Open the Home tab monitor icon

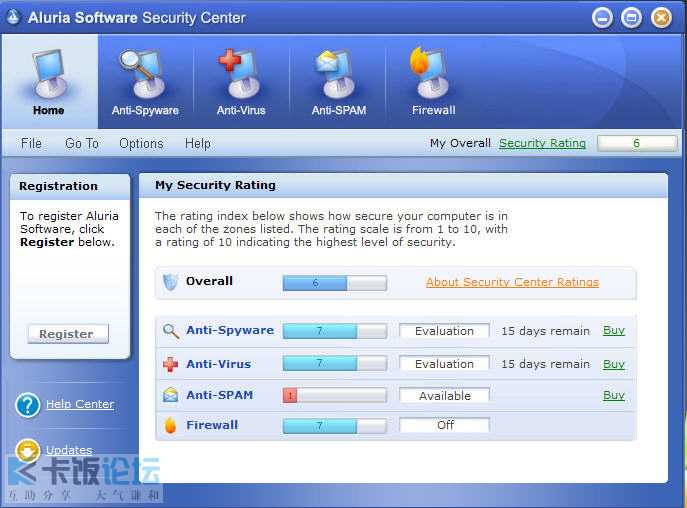[x=50, y=74]
